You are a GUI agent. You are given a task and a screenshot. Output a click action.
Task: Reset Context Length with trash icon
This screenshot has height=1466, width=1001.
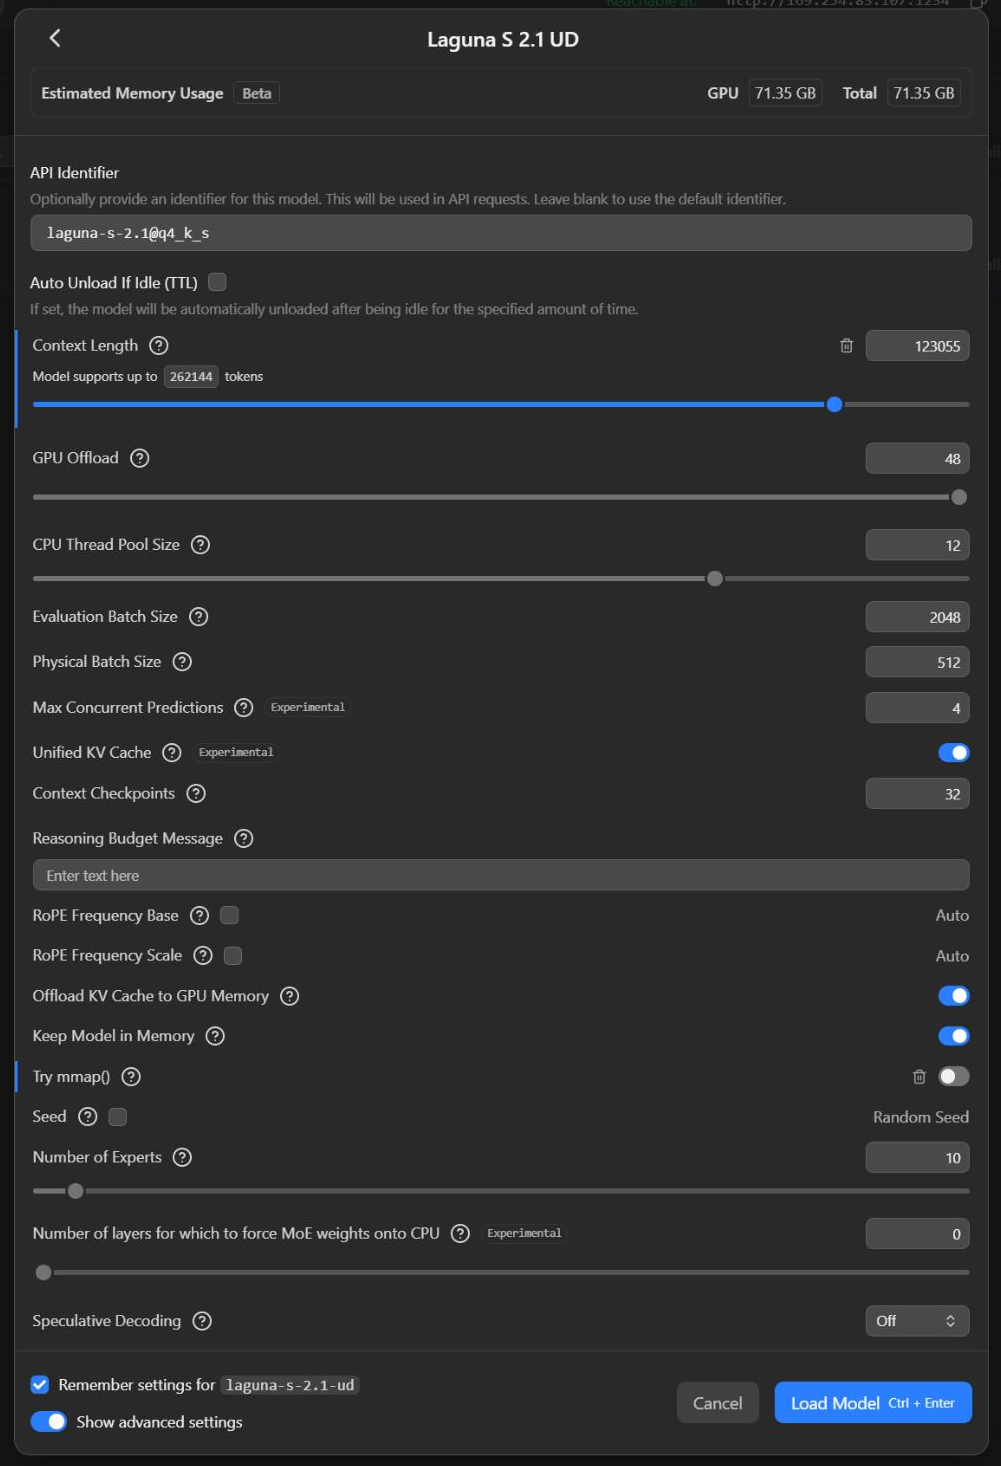[846, 346]
